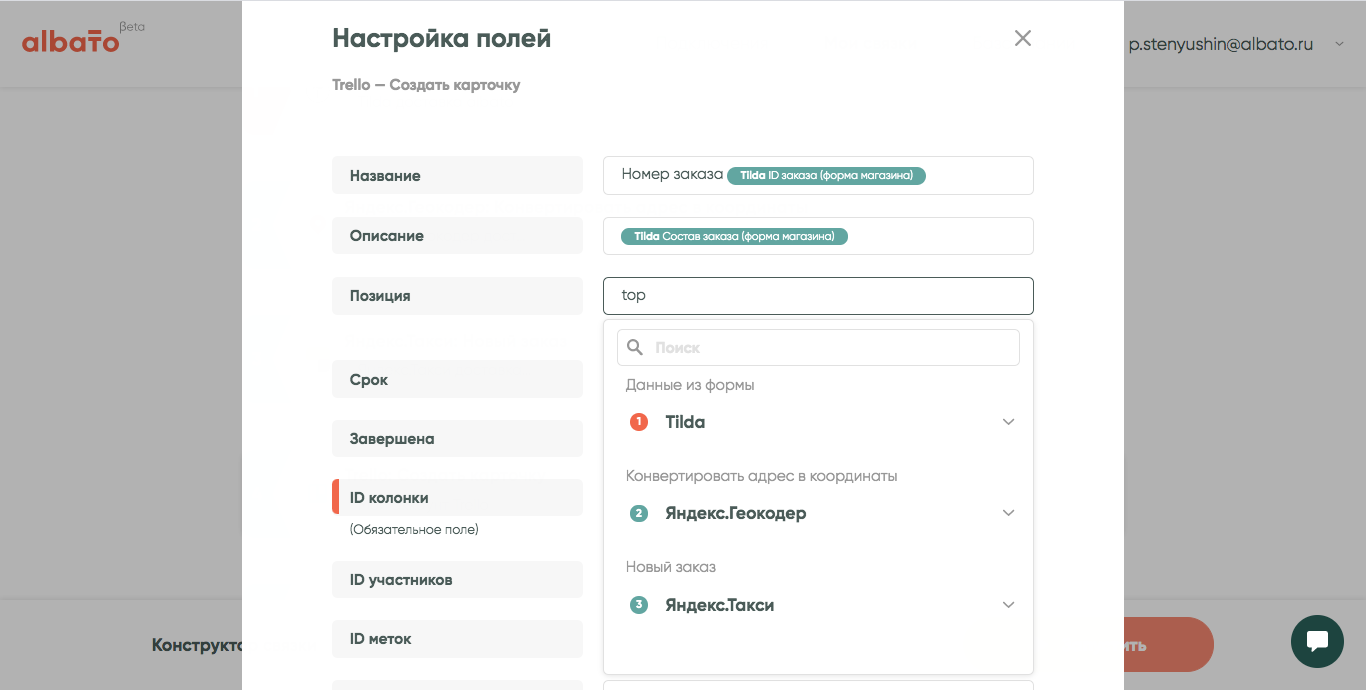1366x690 pixels.
Task: Click the Описание value field
Action: (x=818, y=236)
